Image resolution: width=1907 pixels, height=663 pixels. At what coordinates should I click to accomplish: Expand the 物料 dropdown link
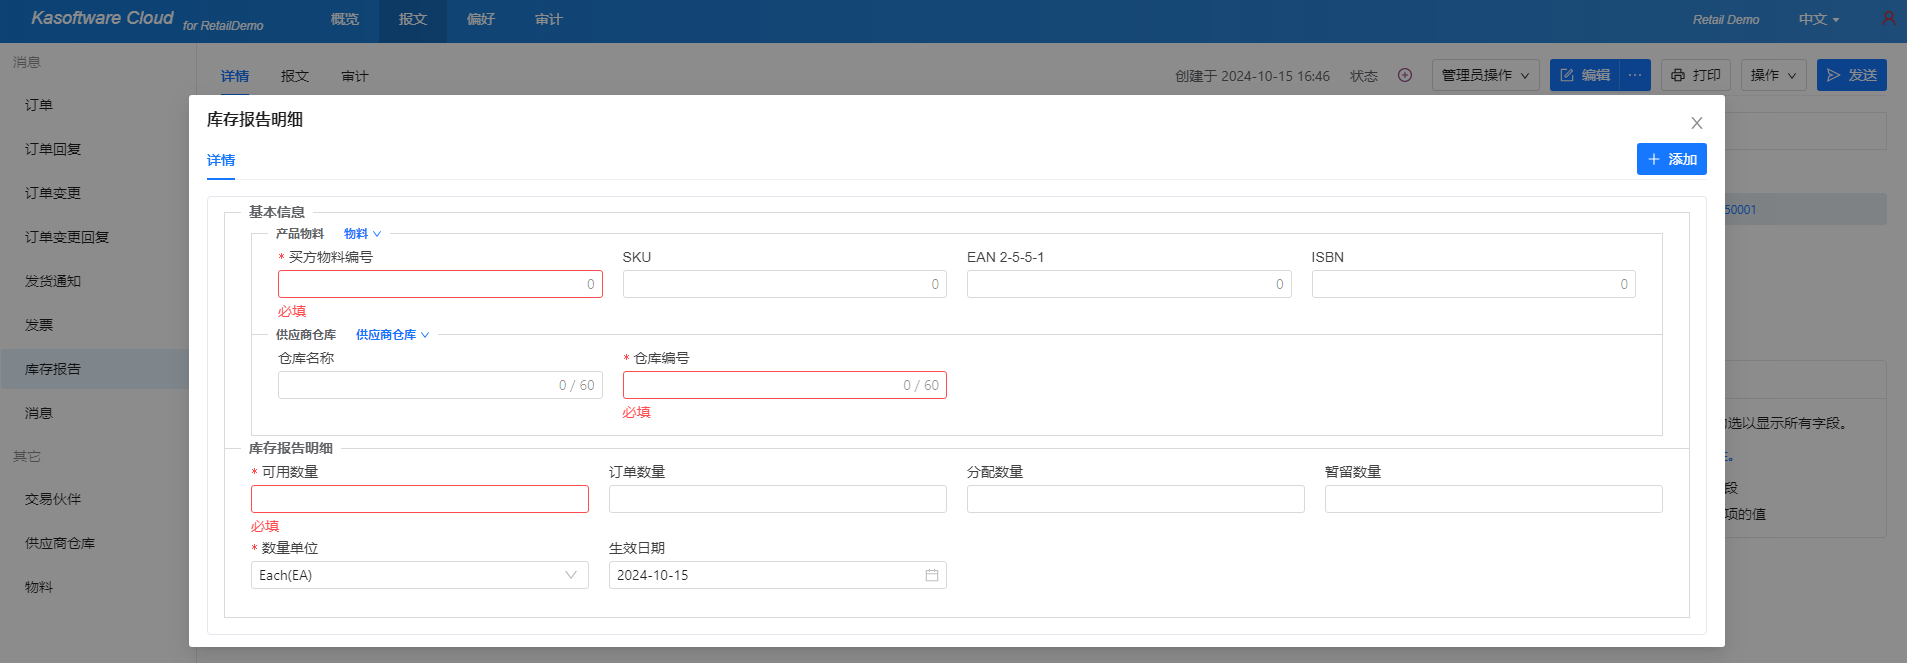(x=362, y=234)
